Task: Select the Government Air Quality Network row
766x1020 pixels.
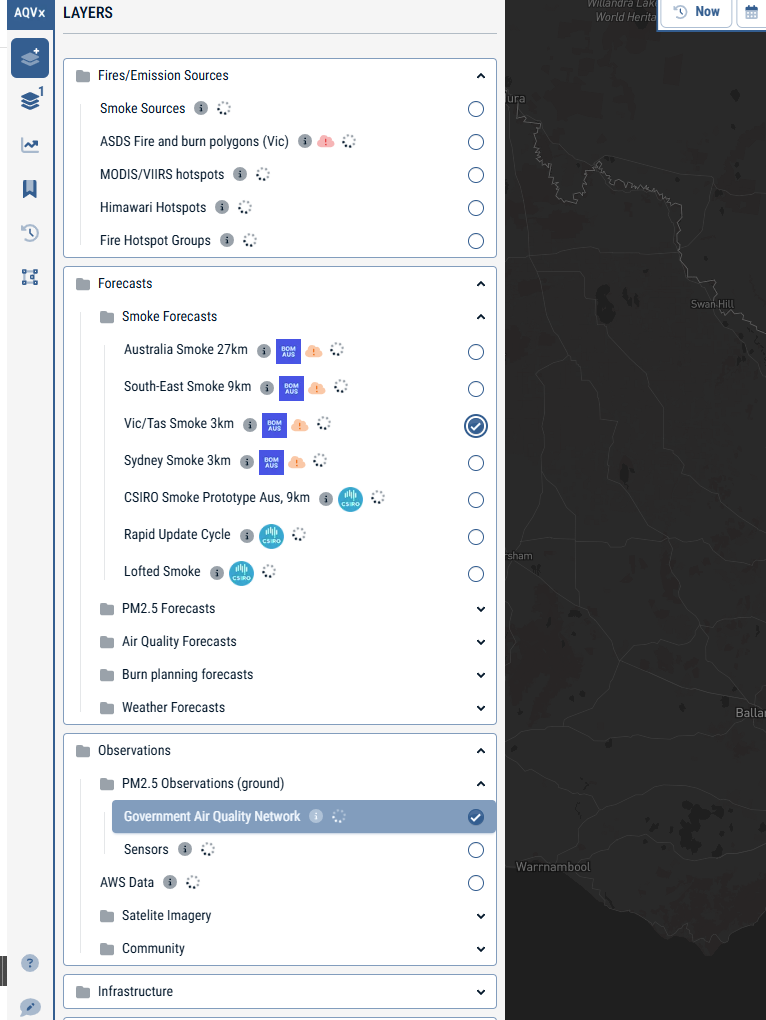Action: click(x=304, y=816)
